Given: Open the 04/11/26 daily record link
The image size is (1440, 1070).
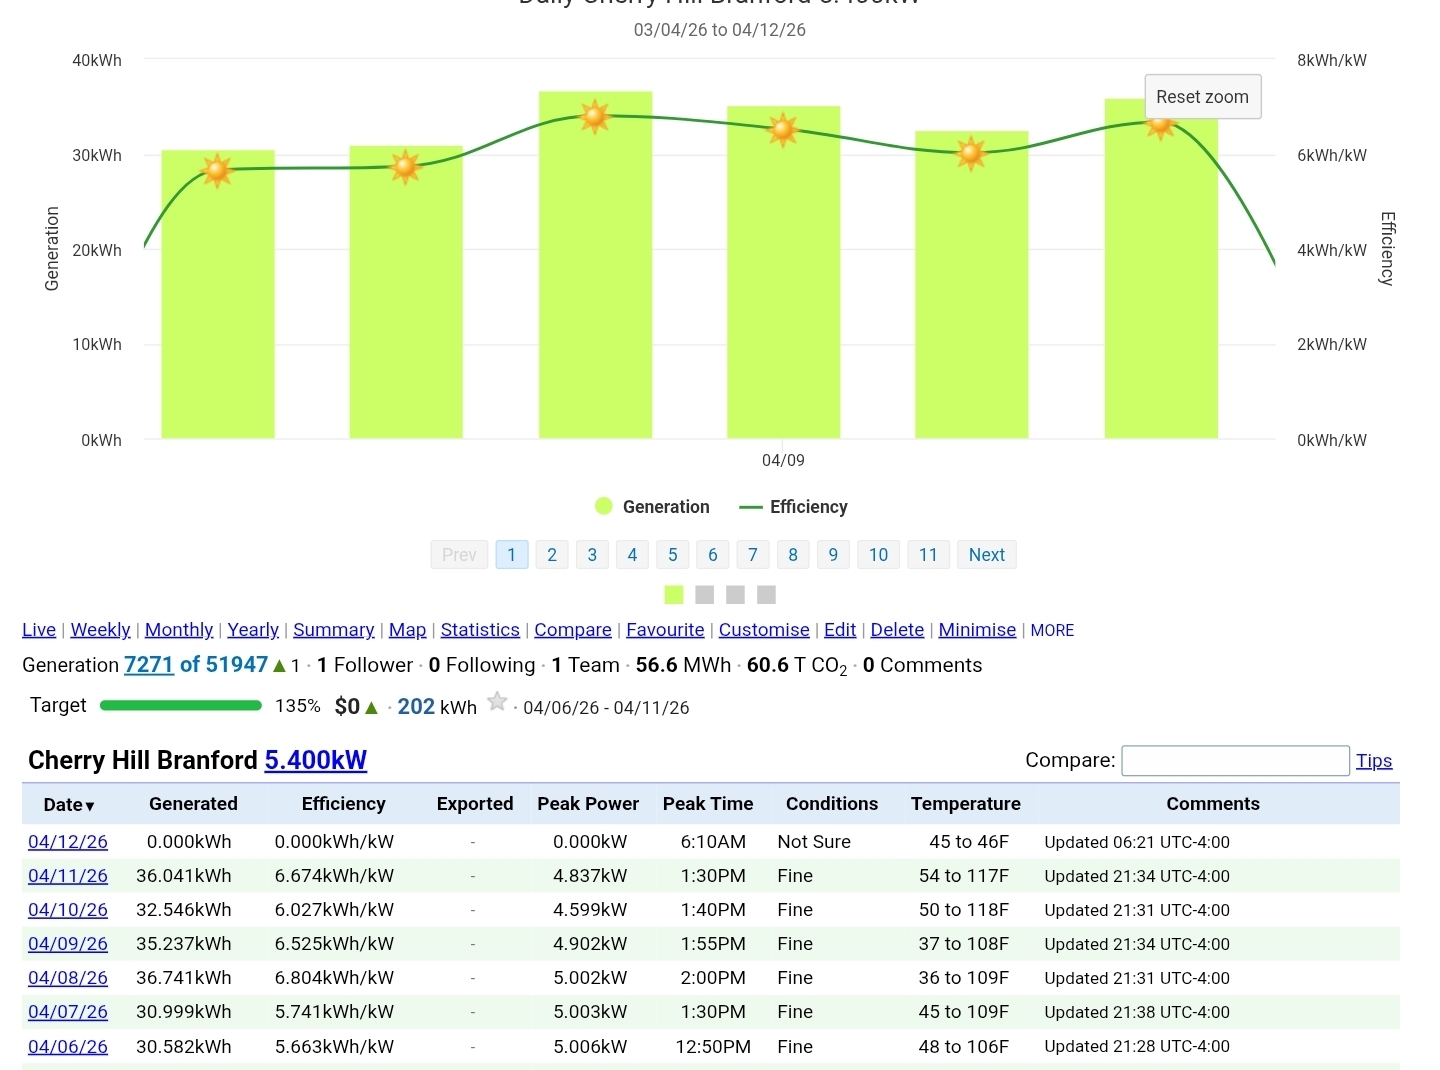Looking at the screenshot, I should [x=68, y=876].
